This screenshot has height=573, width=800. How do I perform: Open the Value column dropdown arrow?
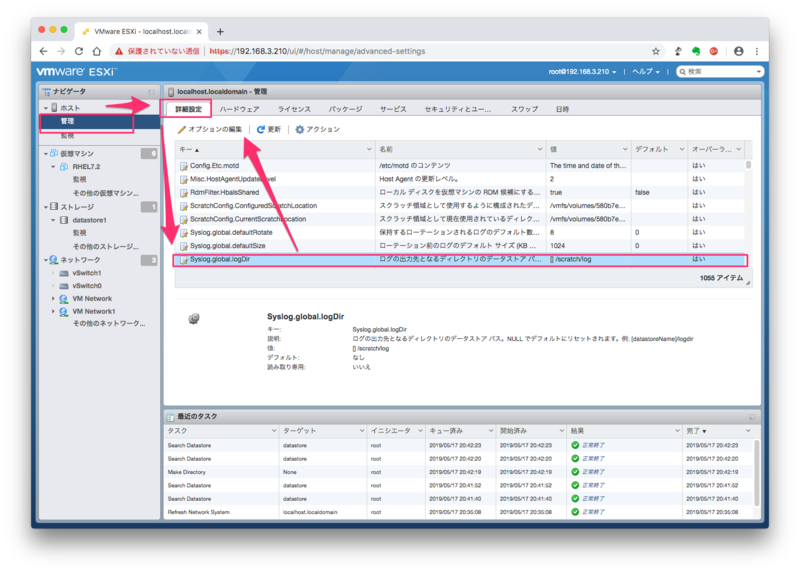click(625, 149)
